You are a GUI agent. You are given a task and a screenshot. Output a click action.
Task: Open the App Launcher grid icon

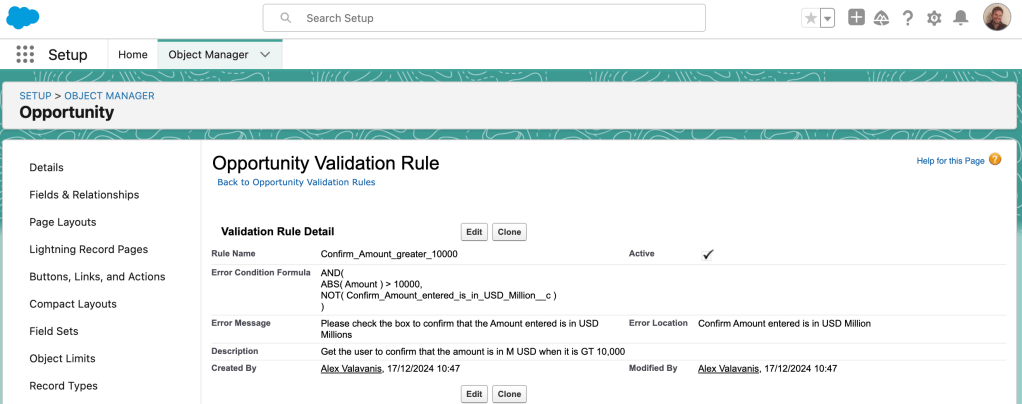tap(25, 55)
